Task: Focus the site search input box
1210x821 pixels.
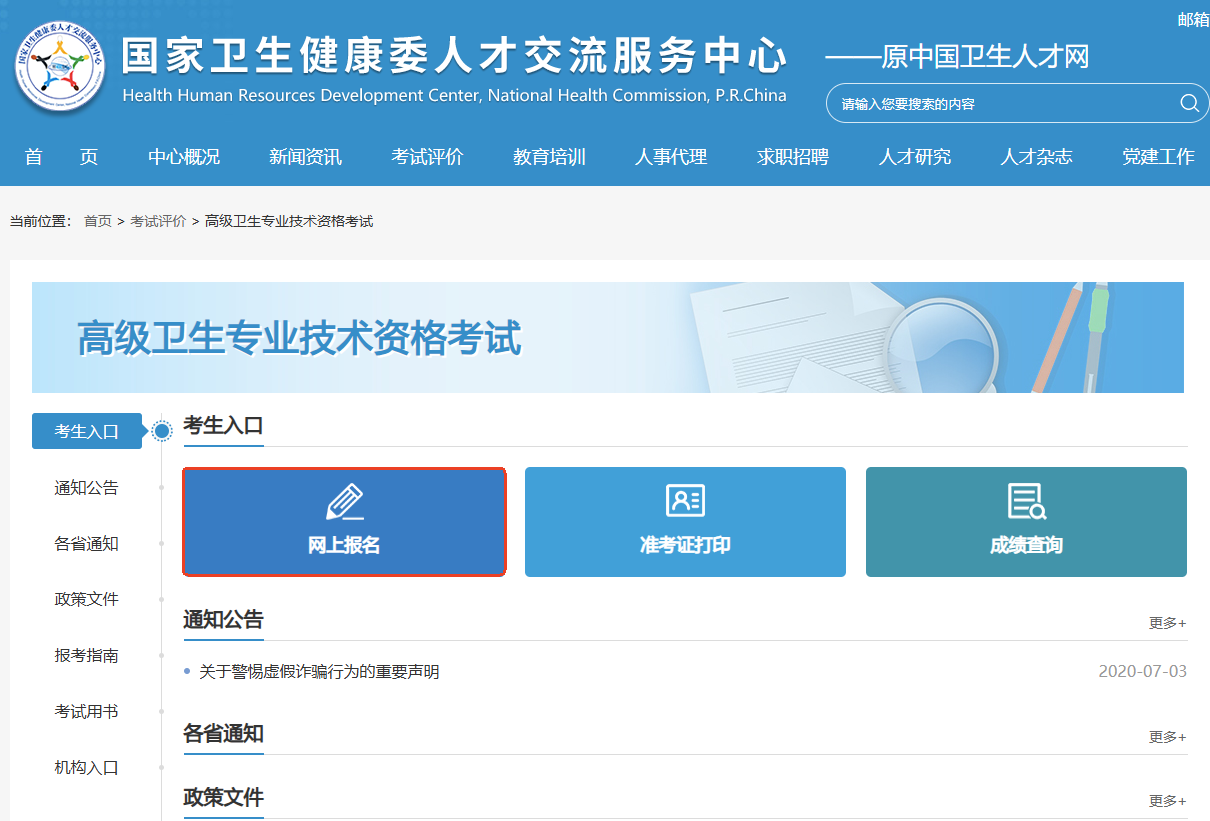Action: click(1000, 104)
